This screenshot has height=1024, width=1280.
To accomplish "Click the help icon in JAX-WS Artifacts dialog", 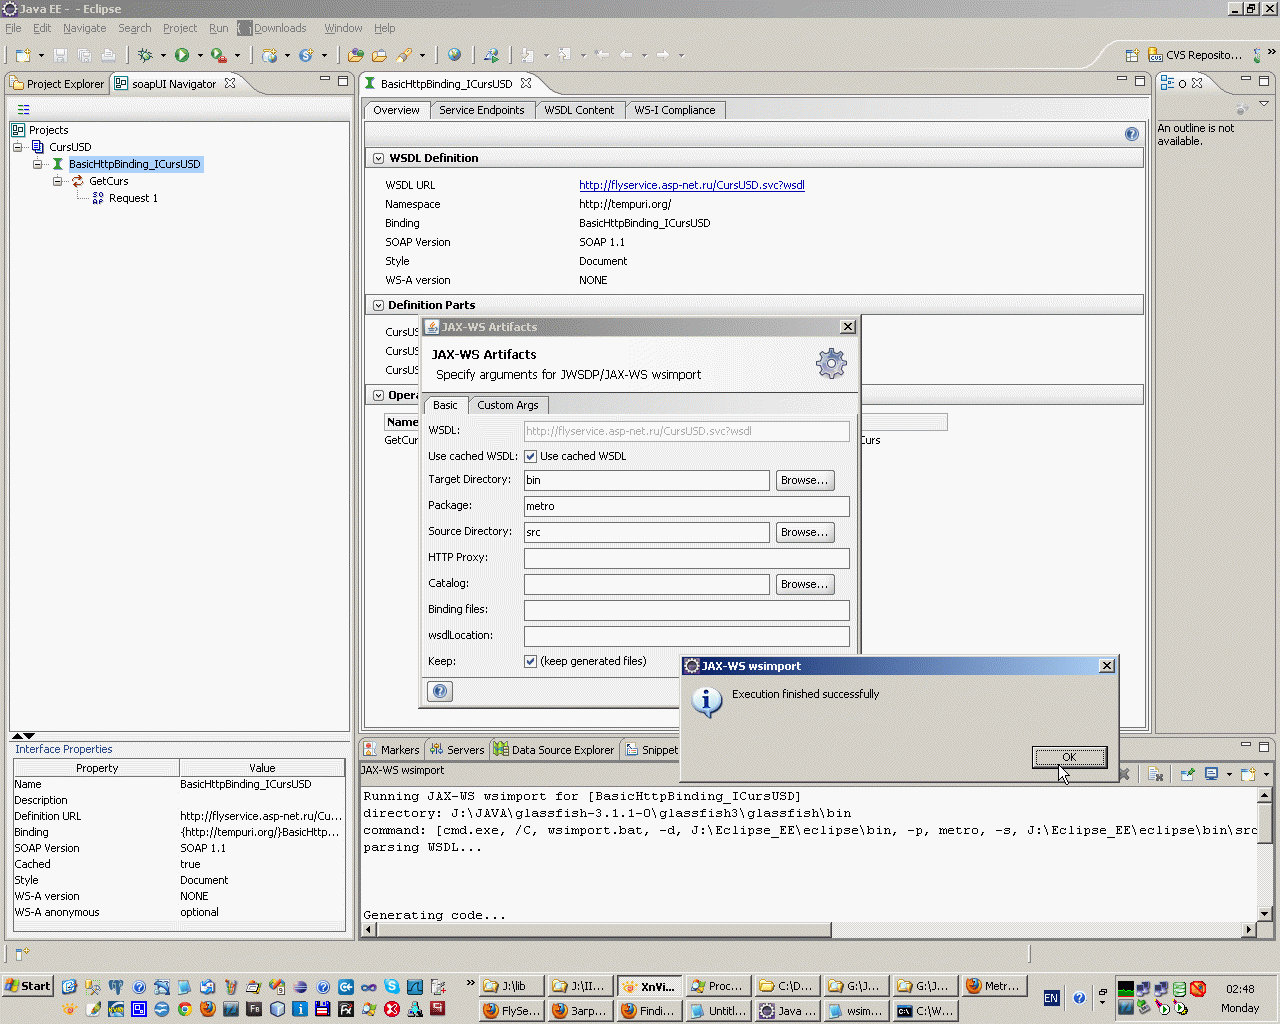I will click(x=440, y=691).
